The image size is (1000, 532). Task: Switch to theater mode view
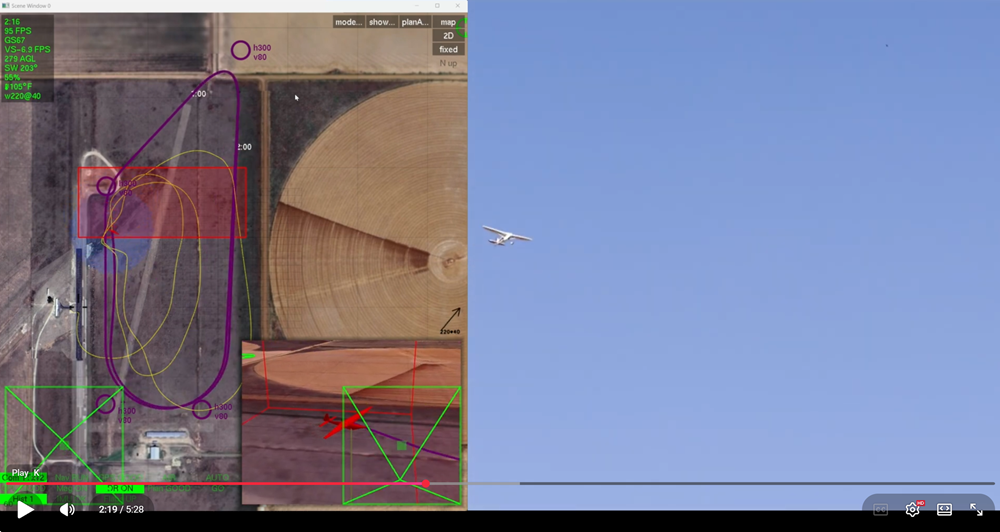[944, 510]
